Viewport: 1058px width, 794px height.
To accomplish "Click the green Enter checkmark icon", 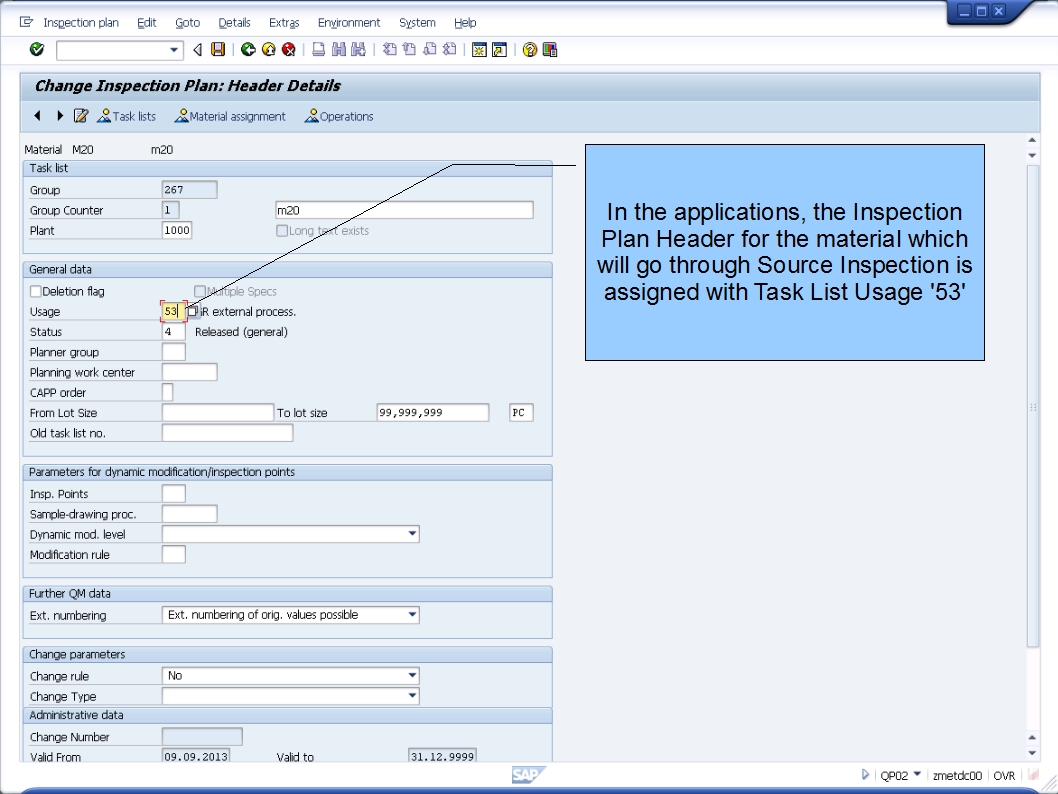I will pos(37,49).
